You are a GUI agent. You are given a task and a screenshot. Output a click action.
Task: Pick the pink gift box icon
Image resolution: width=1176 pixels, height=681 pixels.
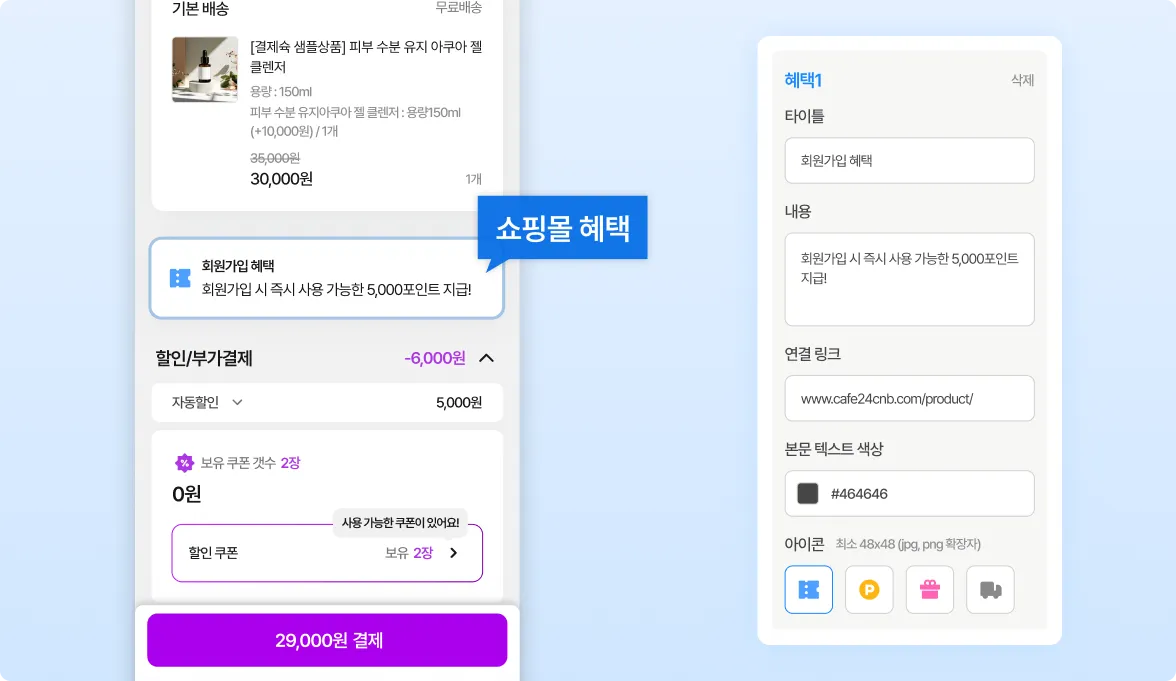click(x=930, y=590)
